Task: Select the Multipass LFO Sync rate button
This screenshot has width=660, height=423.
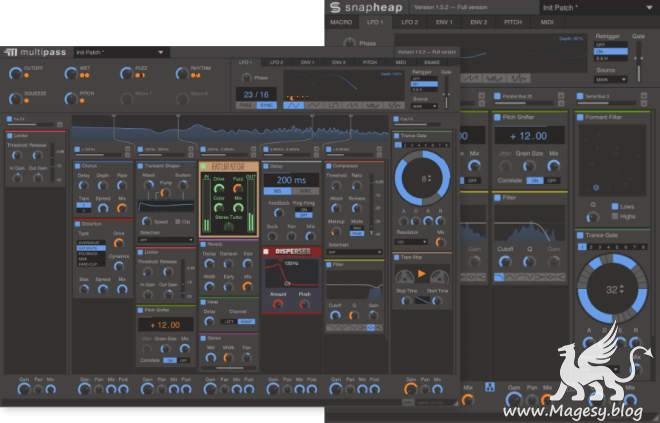Action: pyautogui.click(x=266, y=106)
